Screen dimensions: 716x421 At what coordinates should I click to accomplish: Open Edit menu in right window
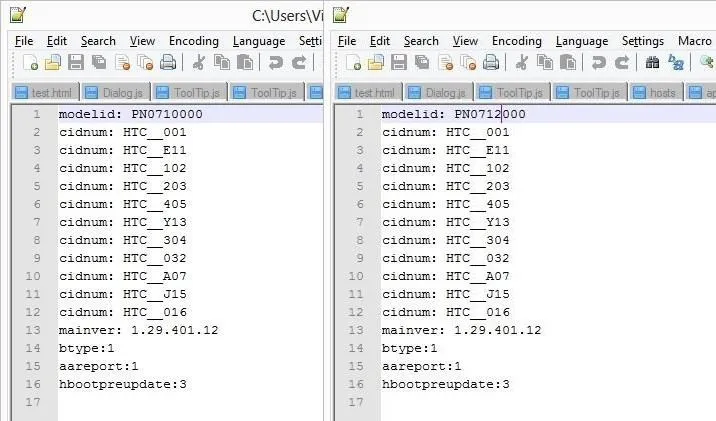coord(379,41)
